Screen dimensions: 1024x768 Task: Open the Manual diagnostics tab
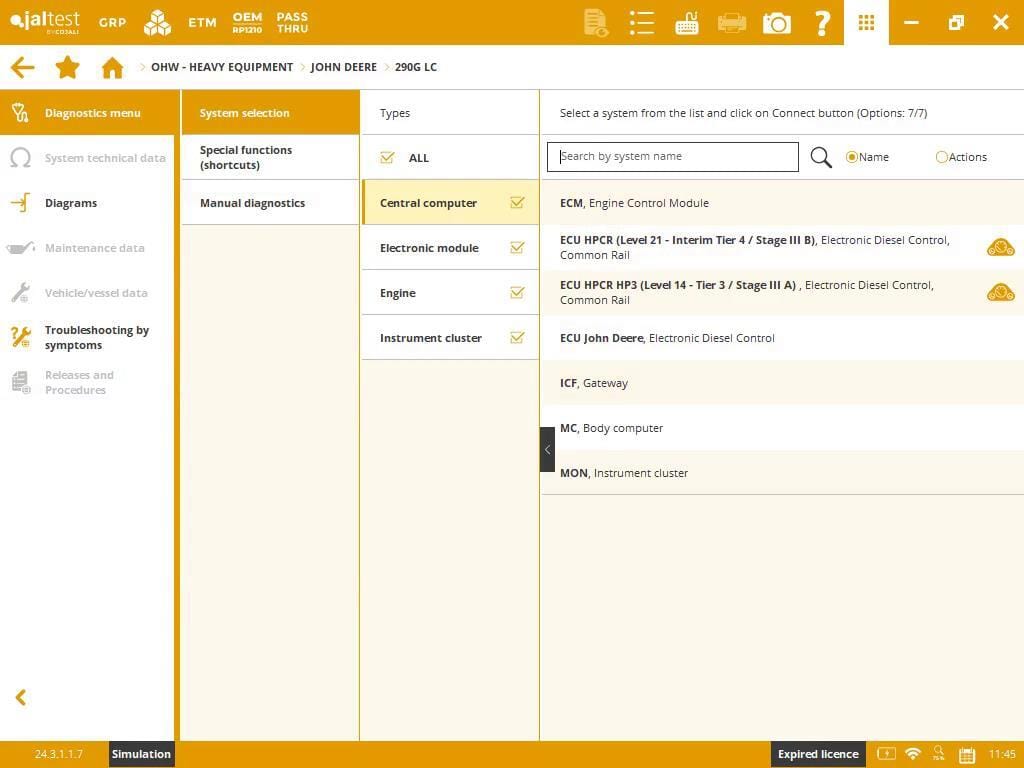tap(252, 203)
